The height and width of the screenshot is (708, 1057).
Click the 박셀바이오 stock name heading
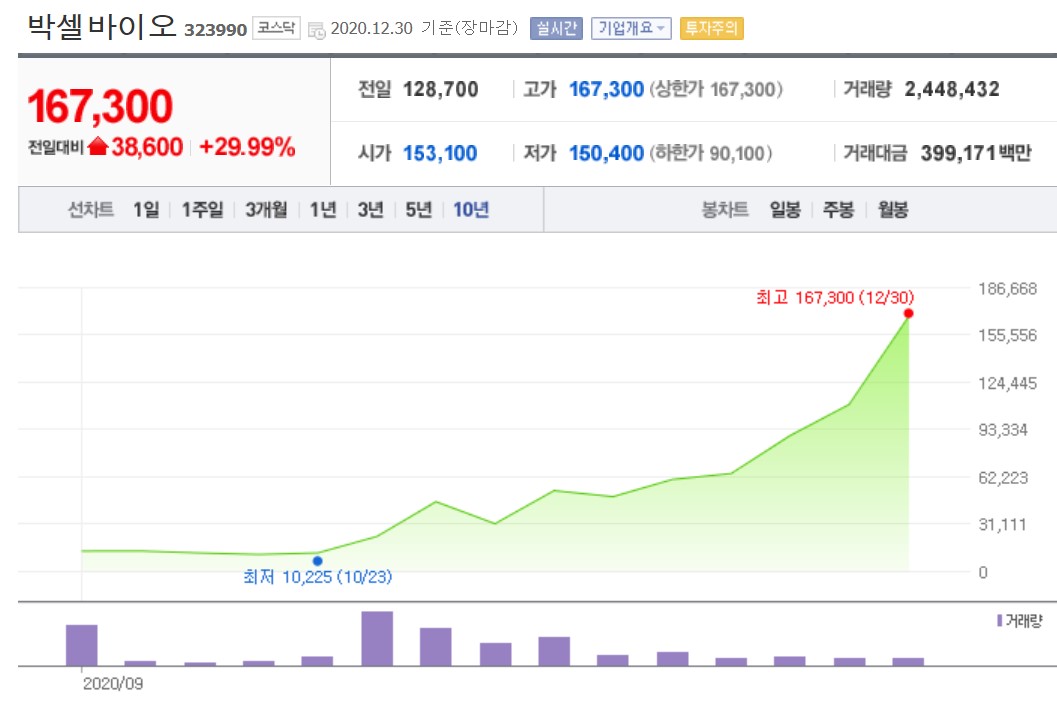tap(102, 27)
